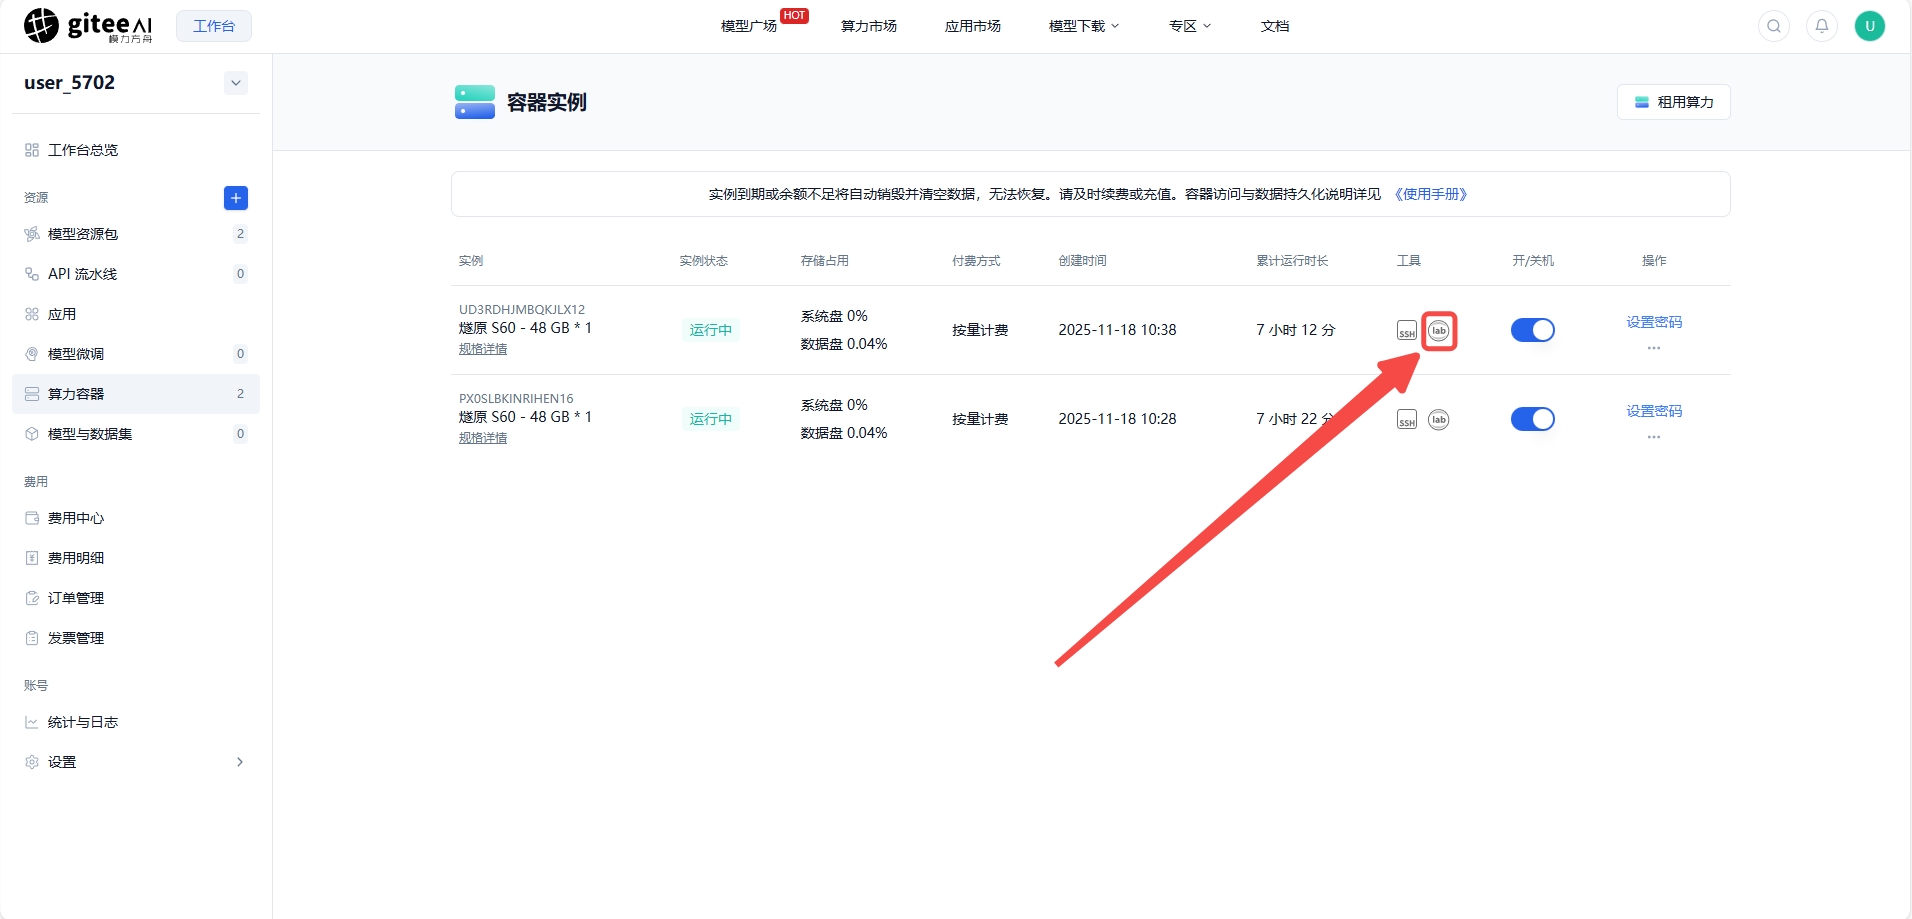Open JupyterLab tool for UD3RDHJMBQKJLX12

point(1439,331)
